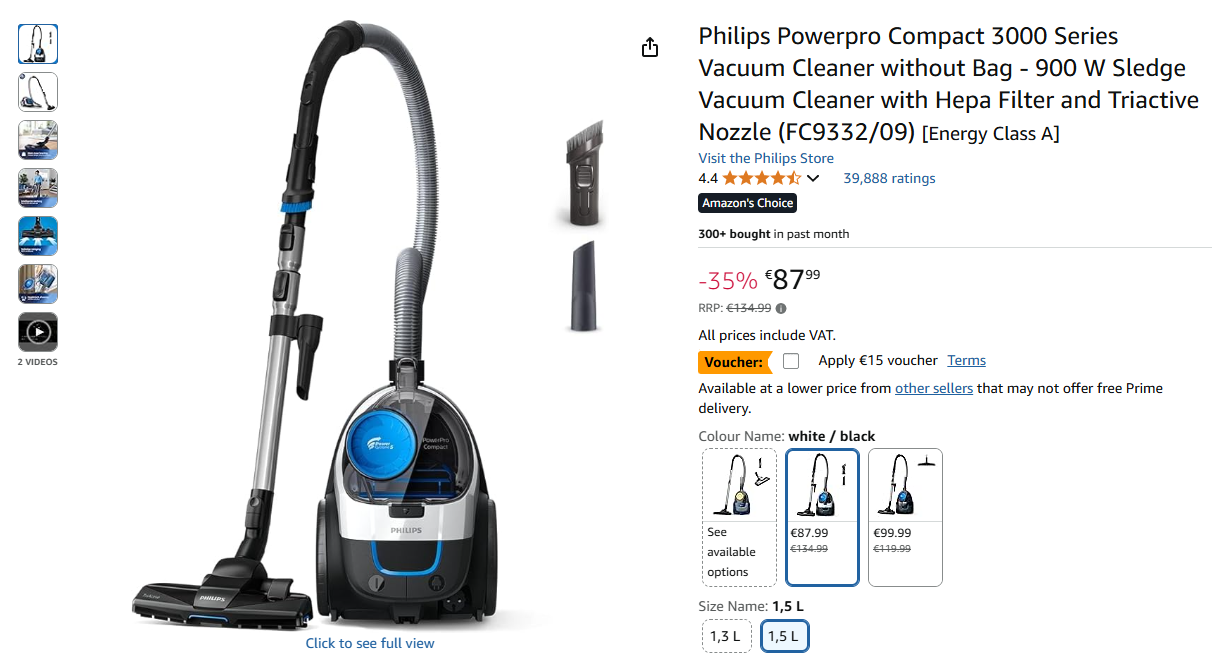Image resolution: width=1212 pixels, height=664 pixels.
Task: Click the star rating icons
Action: coord(762,178)
